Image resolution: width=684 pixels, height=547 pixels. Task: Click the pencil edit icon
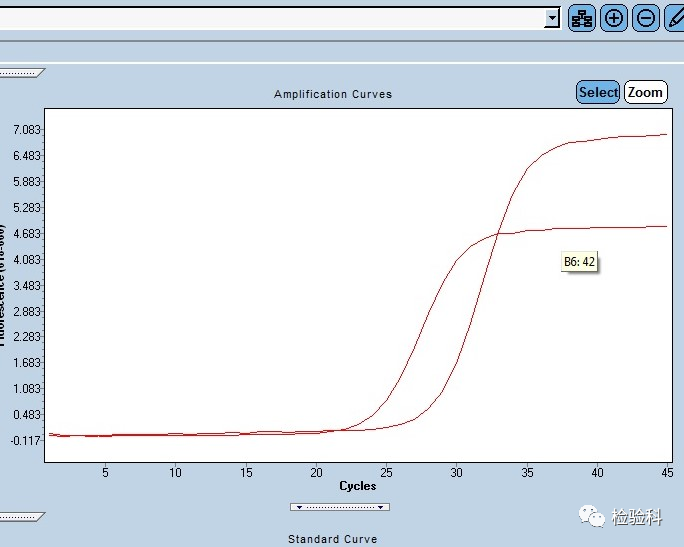tap(674, 18)
